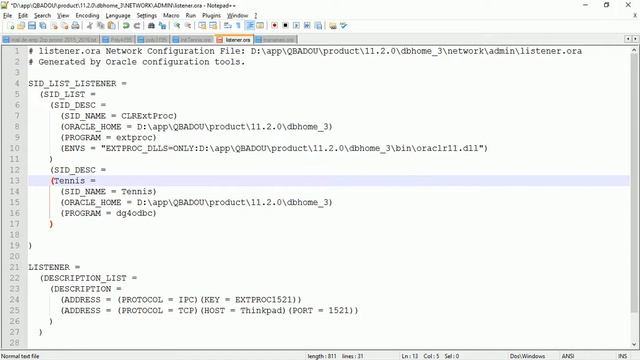Switch to the tab ending 2015_2016.txt

(x=50, y=40)
